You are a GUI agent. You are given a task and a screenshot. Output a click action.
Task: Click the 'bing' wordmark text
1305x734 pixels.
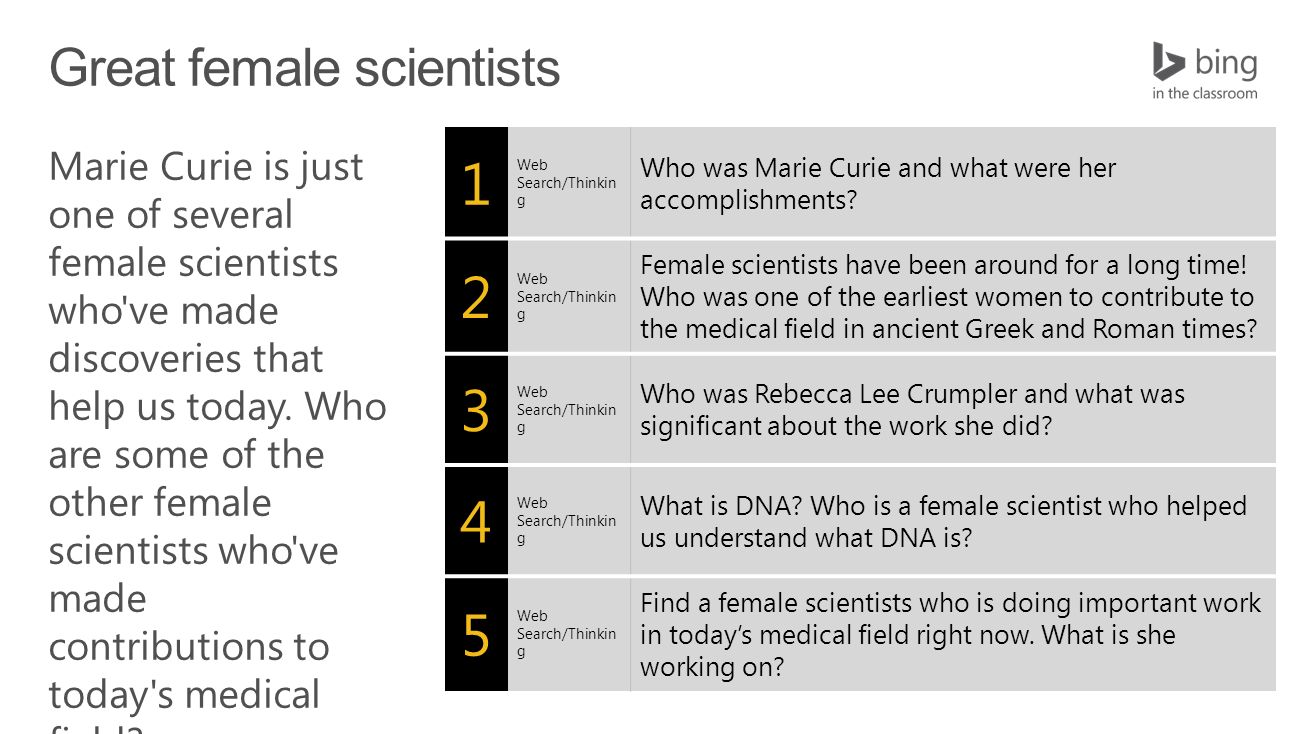point(1226,63)
